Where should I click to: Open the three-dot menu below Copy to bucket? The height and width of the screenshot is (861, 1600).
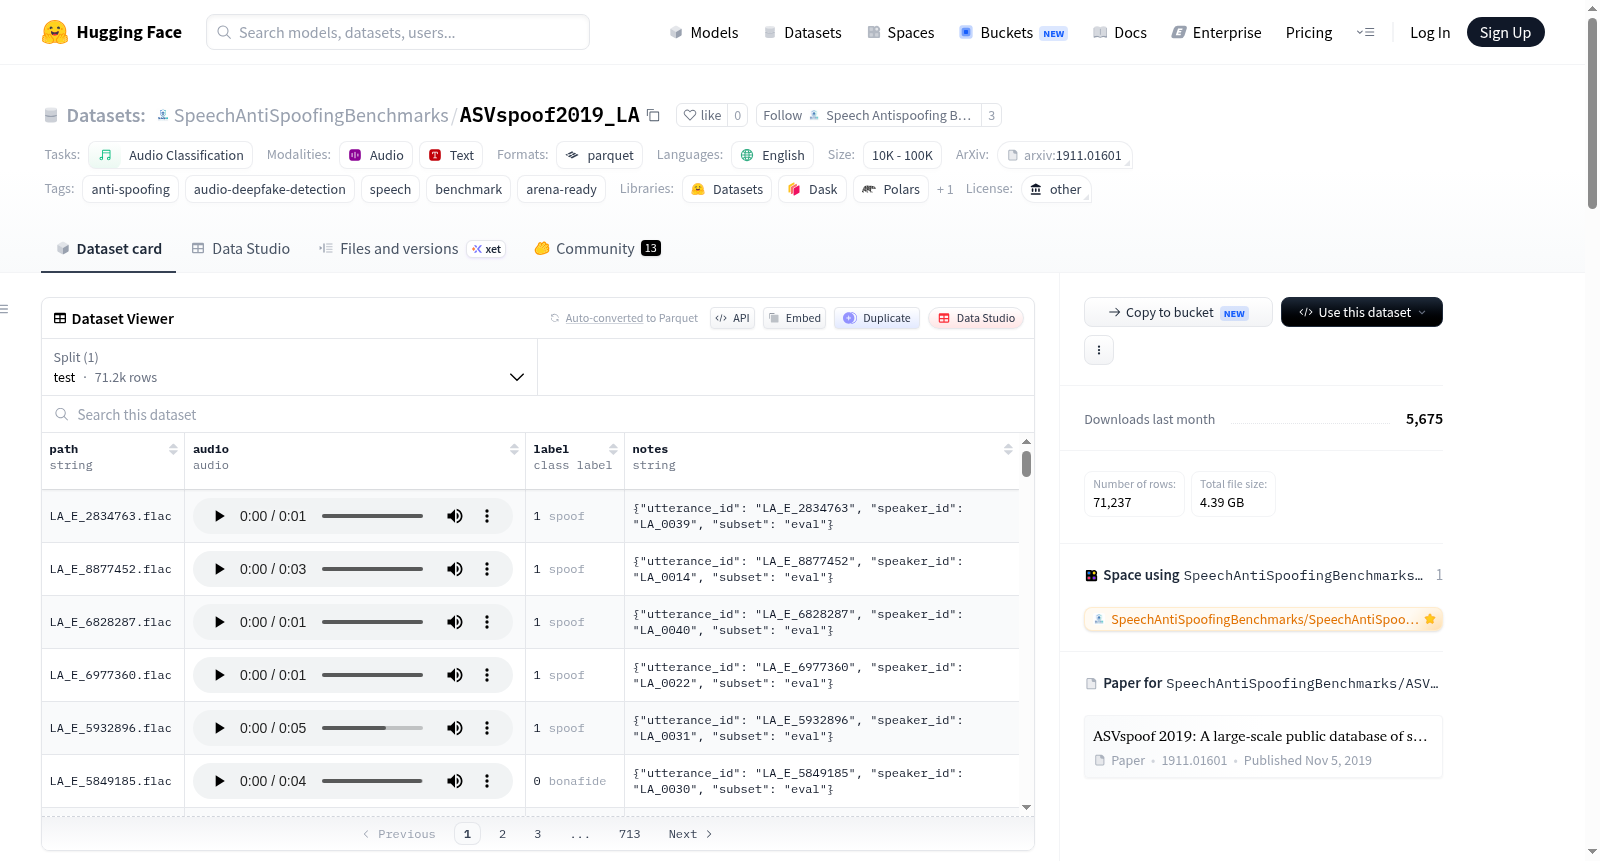pos(1099,350)
